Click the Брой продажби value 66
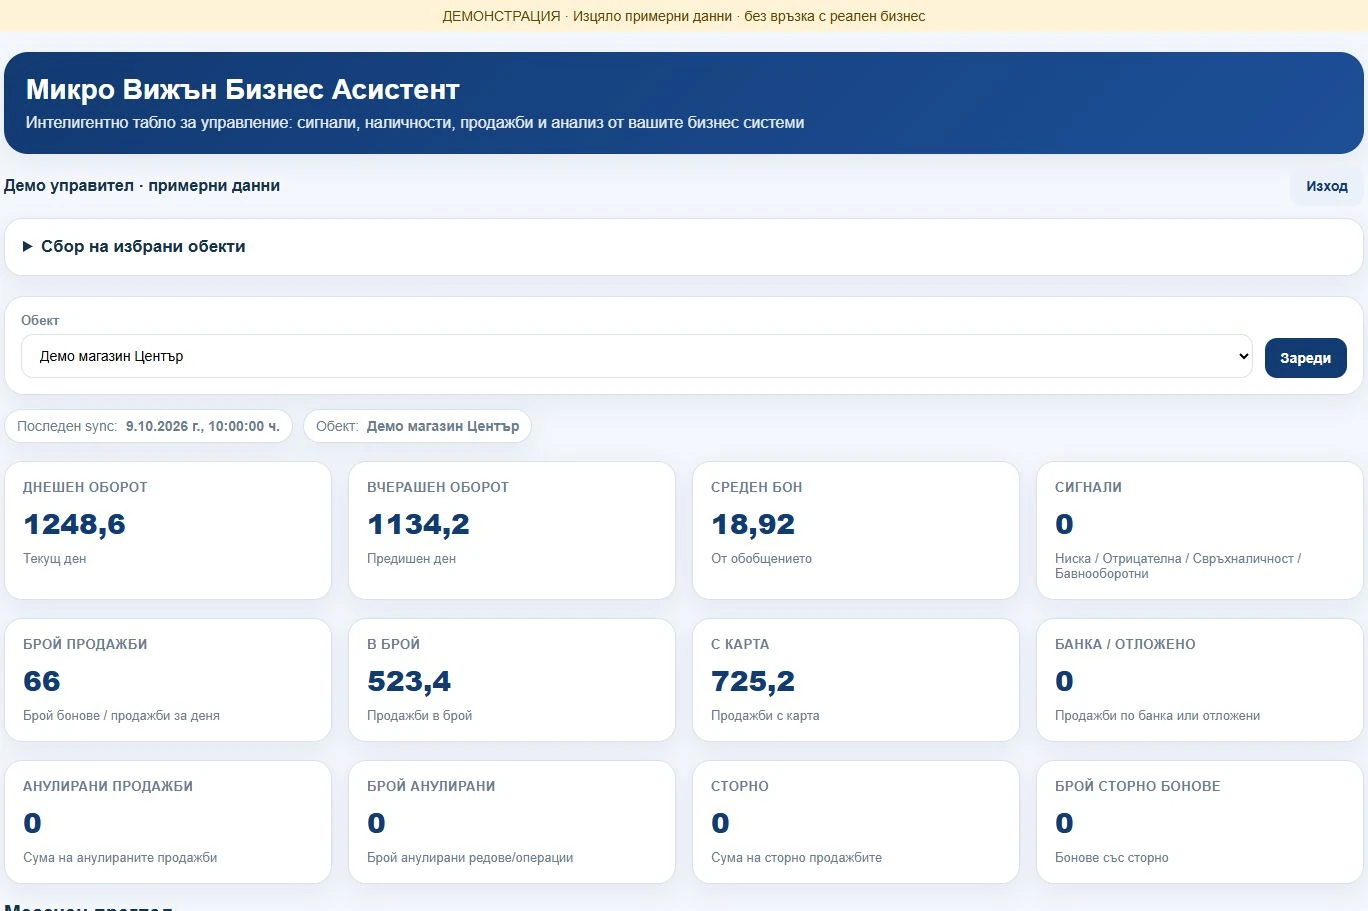 [42, 681]
